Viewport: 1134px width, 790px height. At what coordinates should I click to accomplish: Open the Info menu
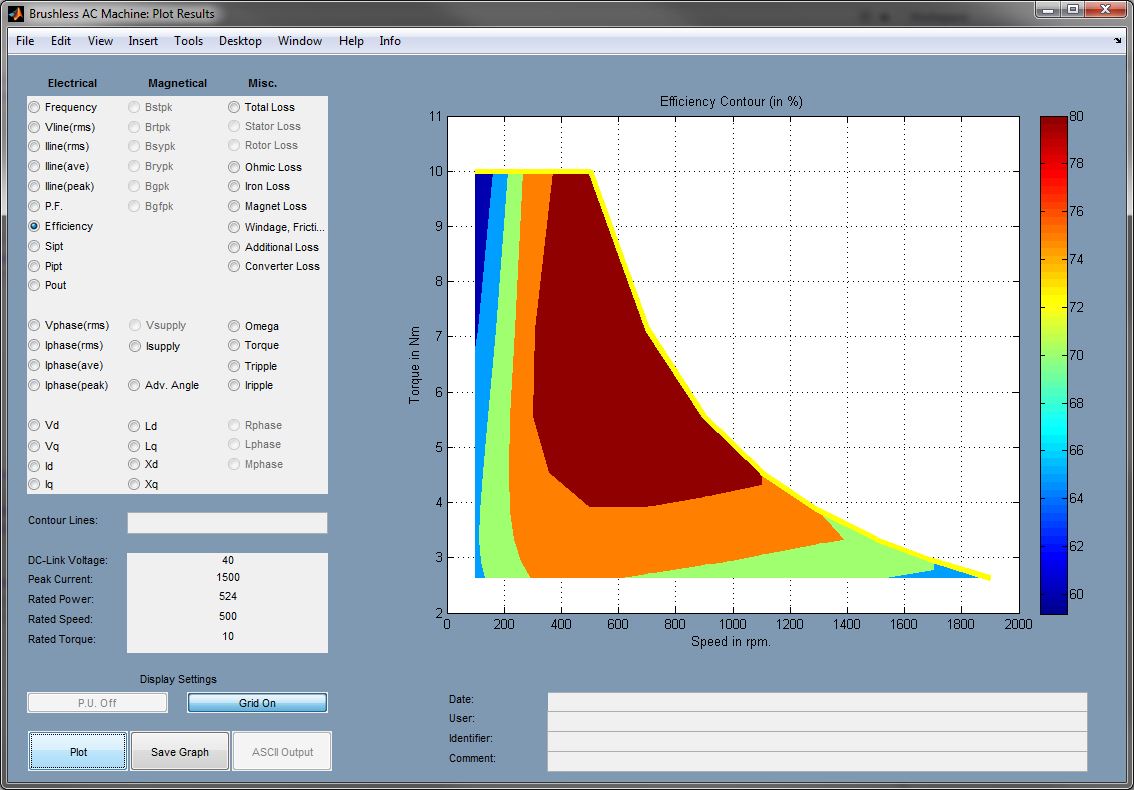click(390, 41)
